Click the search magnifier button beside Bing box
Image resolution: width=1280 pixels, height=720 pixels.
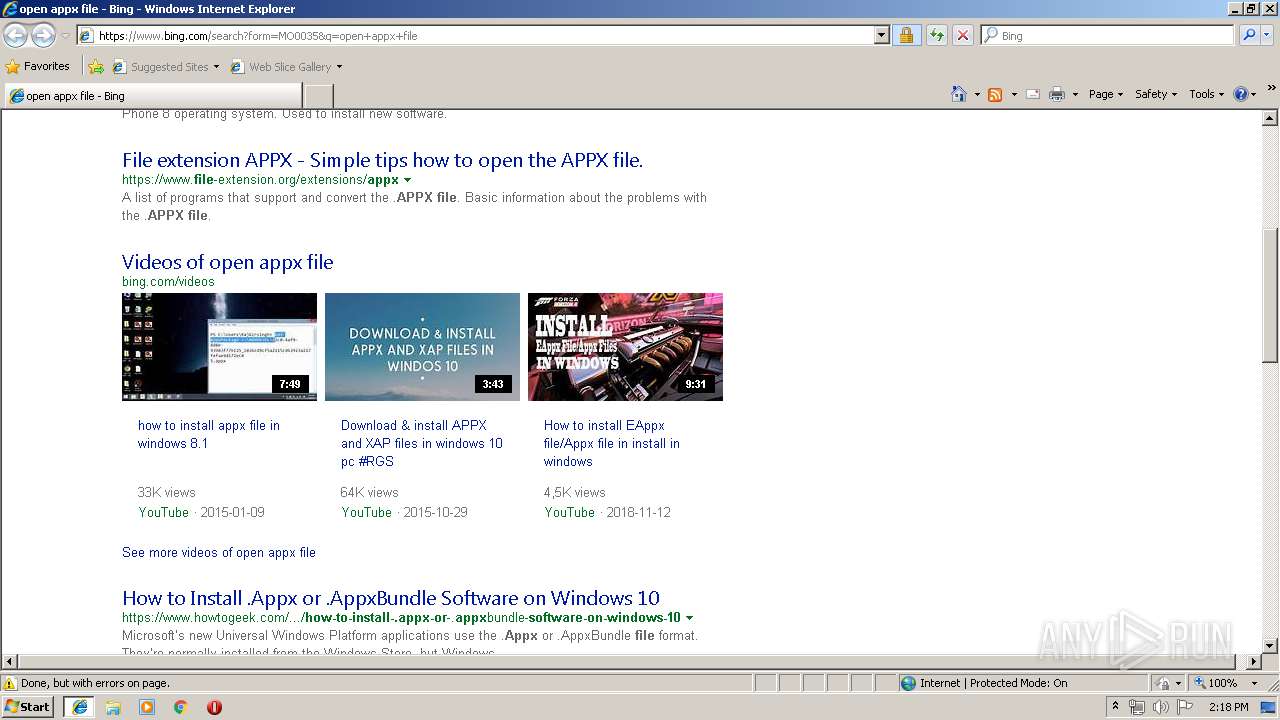(x=1248, y=35)
